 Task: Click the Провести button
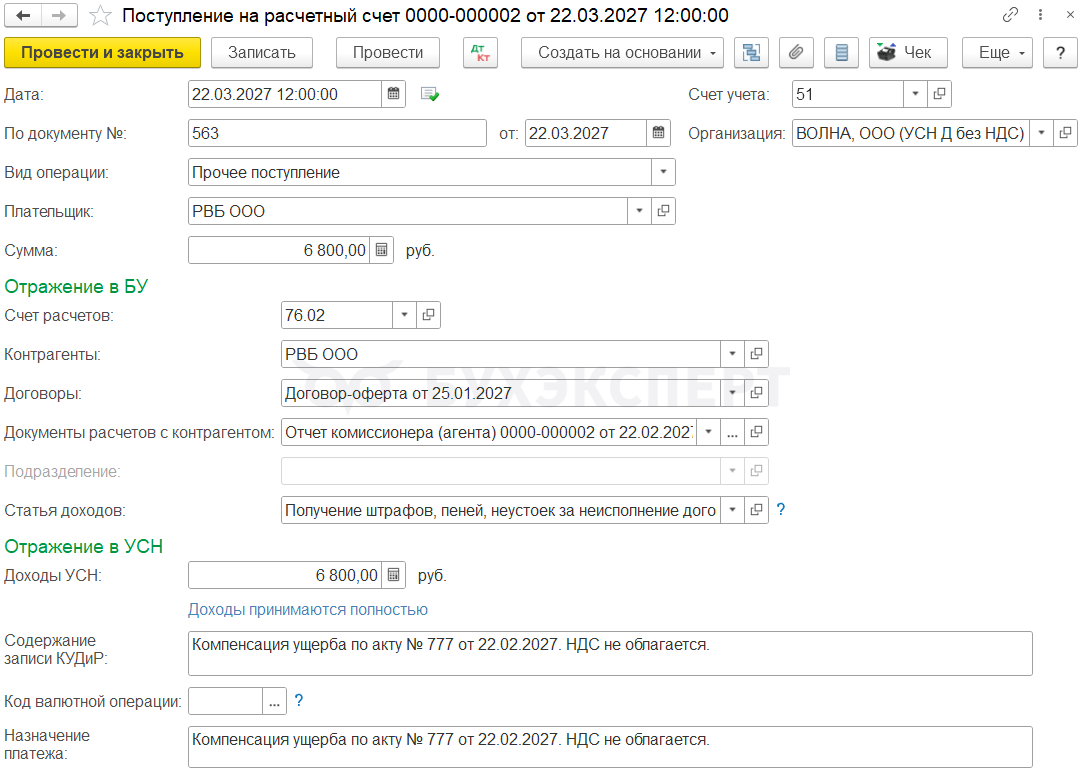[x=388, y=52]
